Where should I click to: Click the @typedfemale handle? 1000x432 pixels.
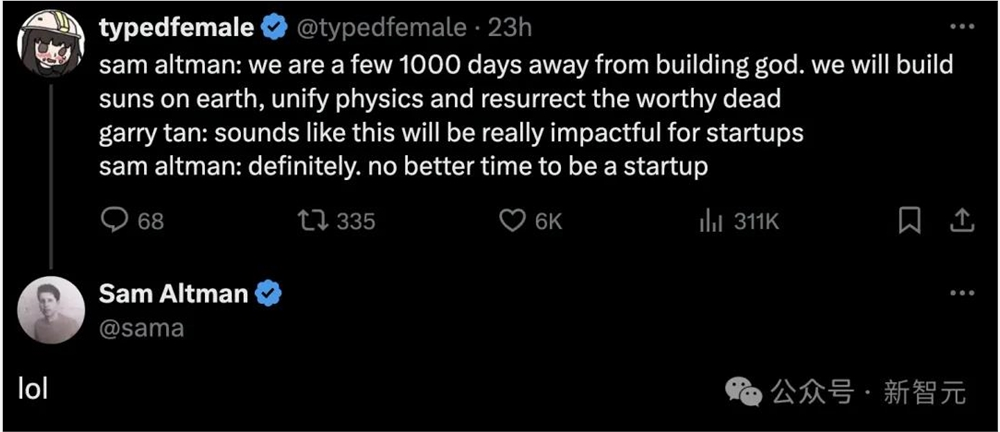point(381,29)
